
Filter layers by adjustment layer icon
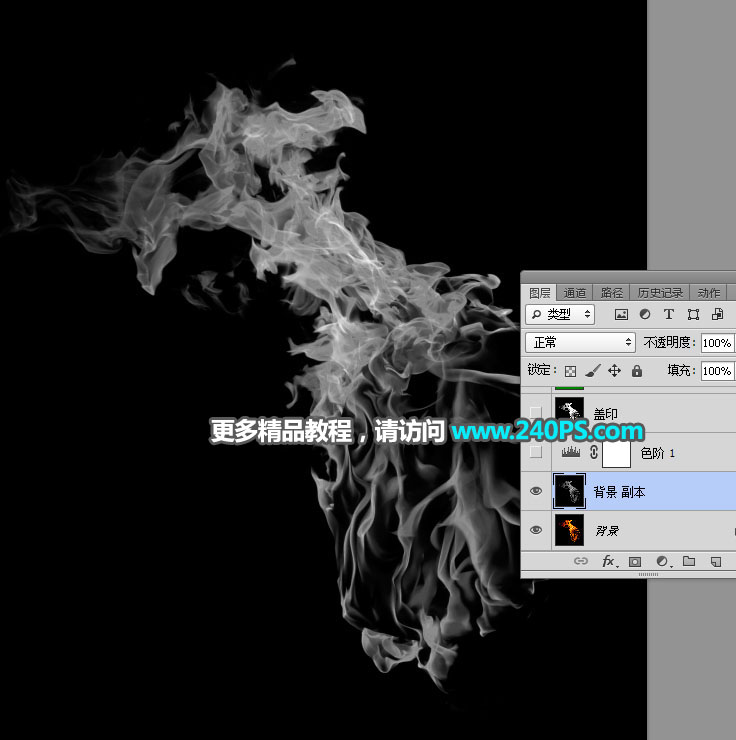point(645,314)
